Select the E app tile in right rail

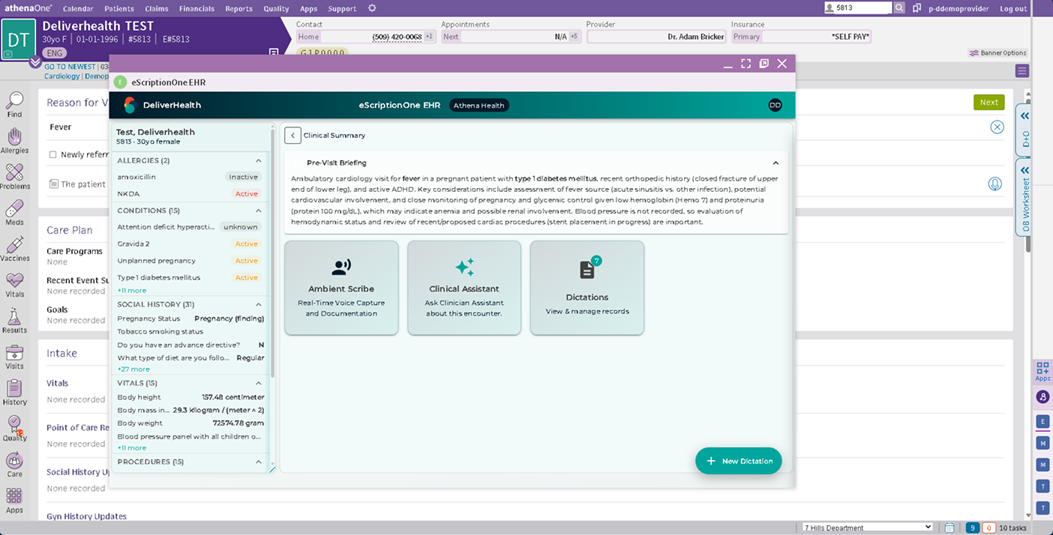(1042, 422)
